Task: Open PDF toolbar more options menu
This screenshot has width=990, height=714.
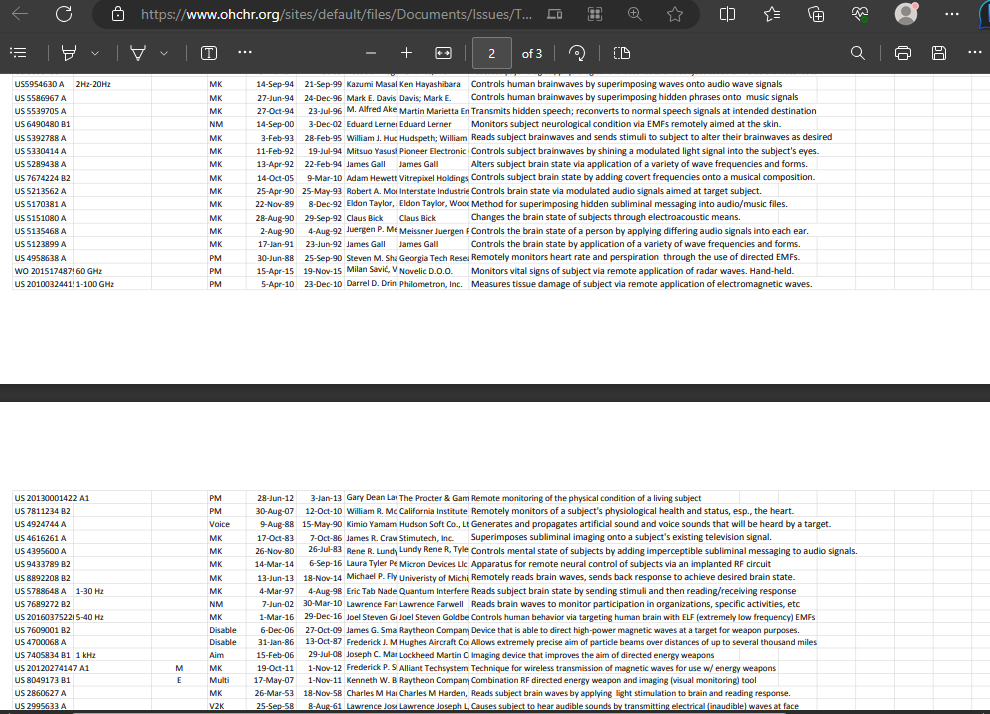Action: click(x=975, y=52)
